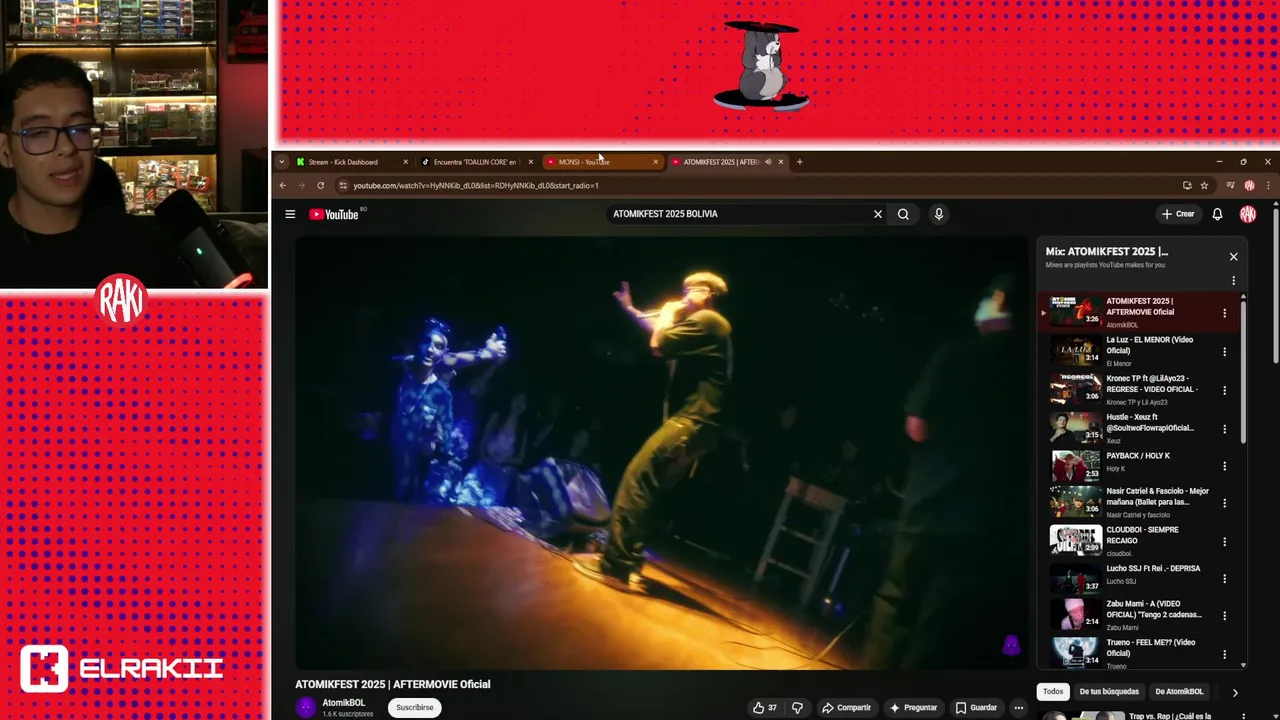
Task: Select Nasir Catriel & Fasciolo title text
Action: coord(1157,496)
